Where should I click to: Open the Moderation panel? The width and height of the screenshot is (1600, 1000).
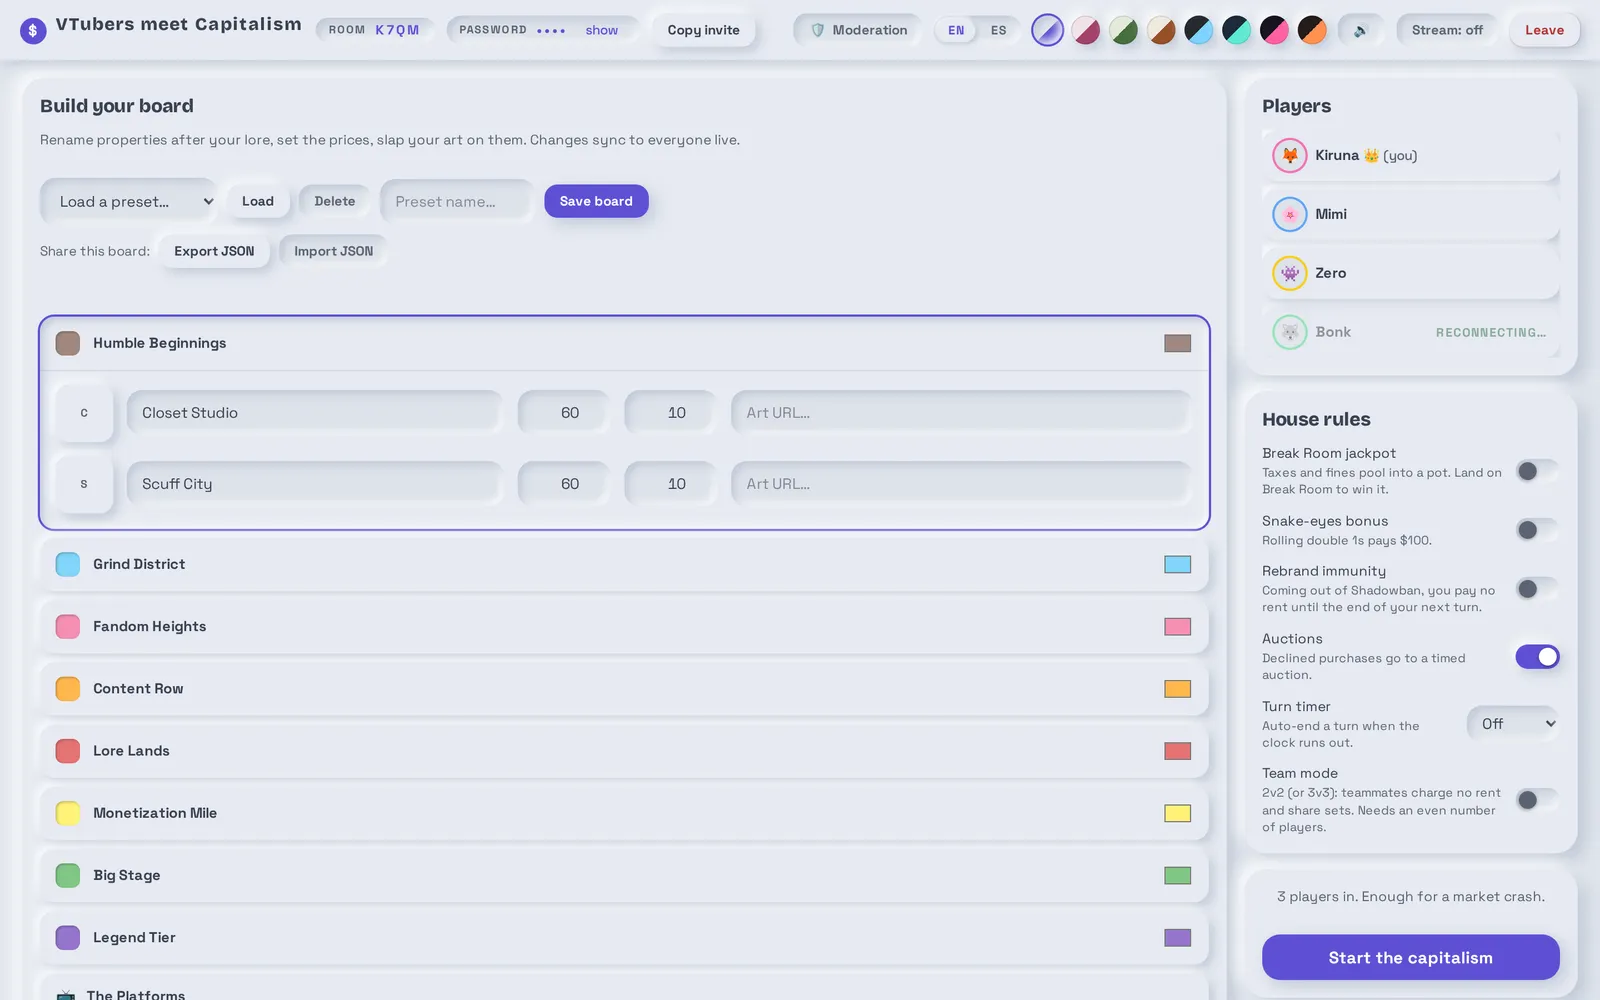click(858, 30)
